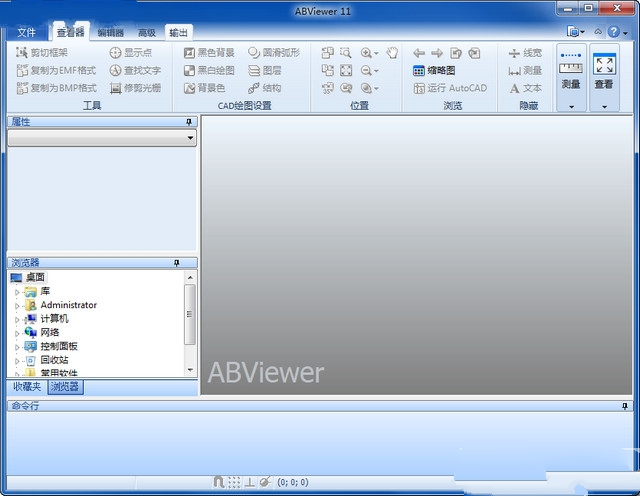Open the dropdown arrow under large 测量 button
The height and width of the screenshot is (496, 640).
[571, 107]
